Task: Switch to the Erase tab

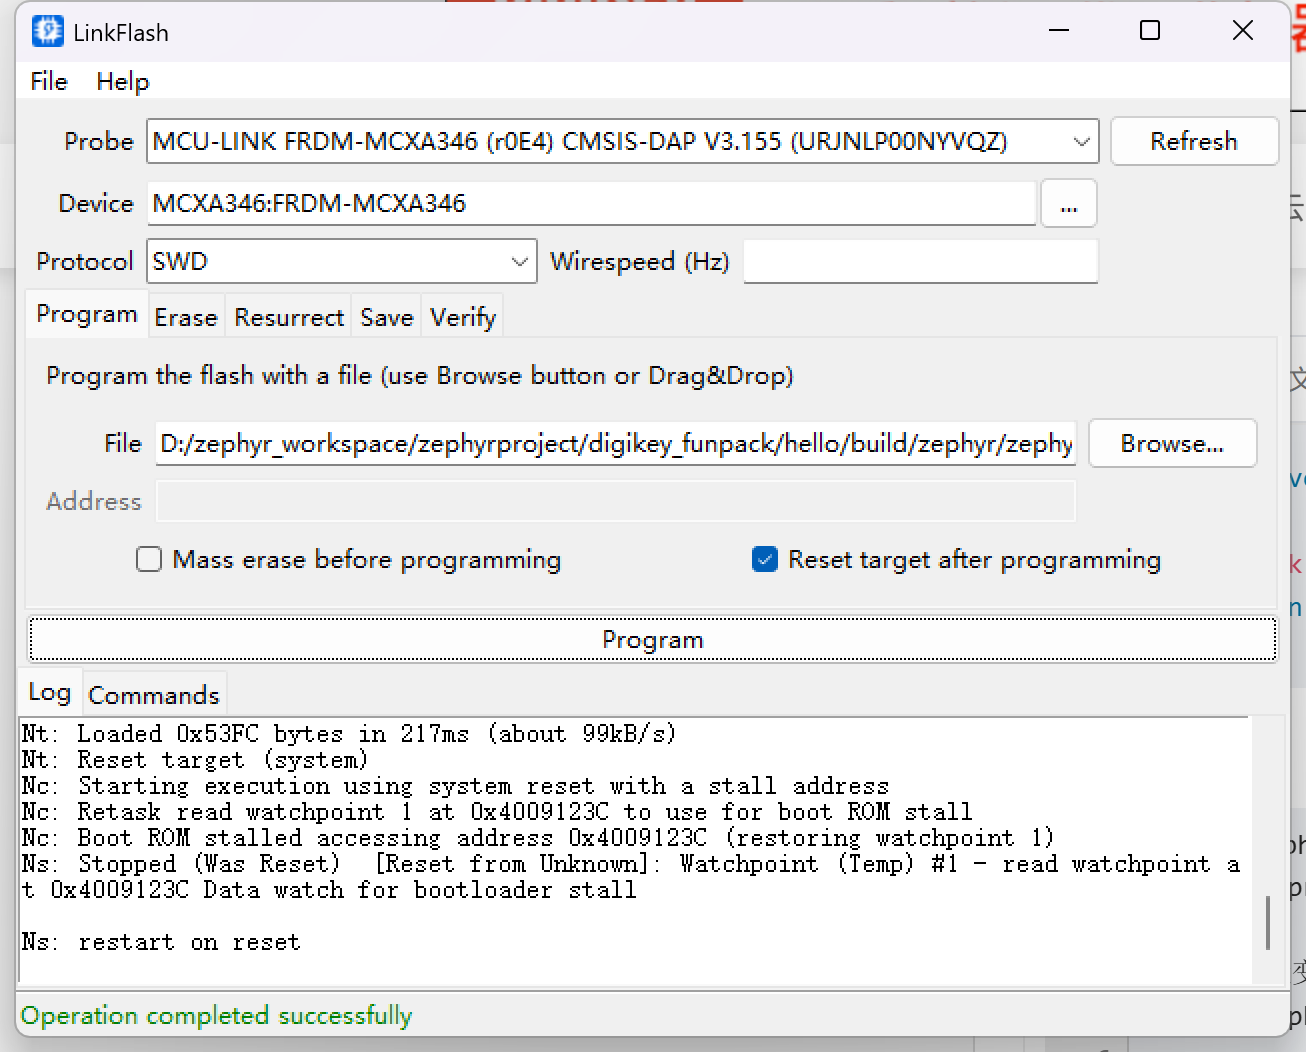Action: 186,318
